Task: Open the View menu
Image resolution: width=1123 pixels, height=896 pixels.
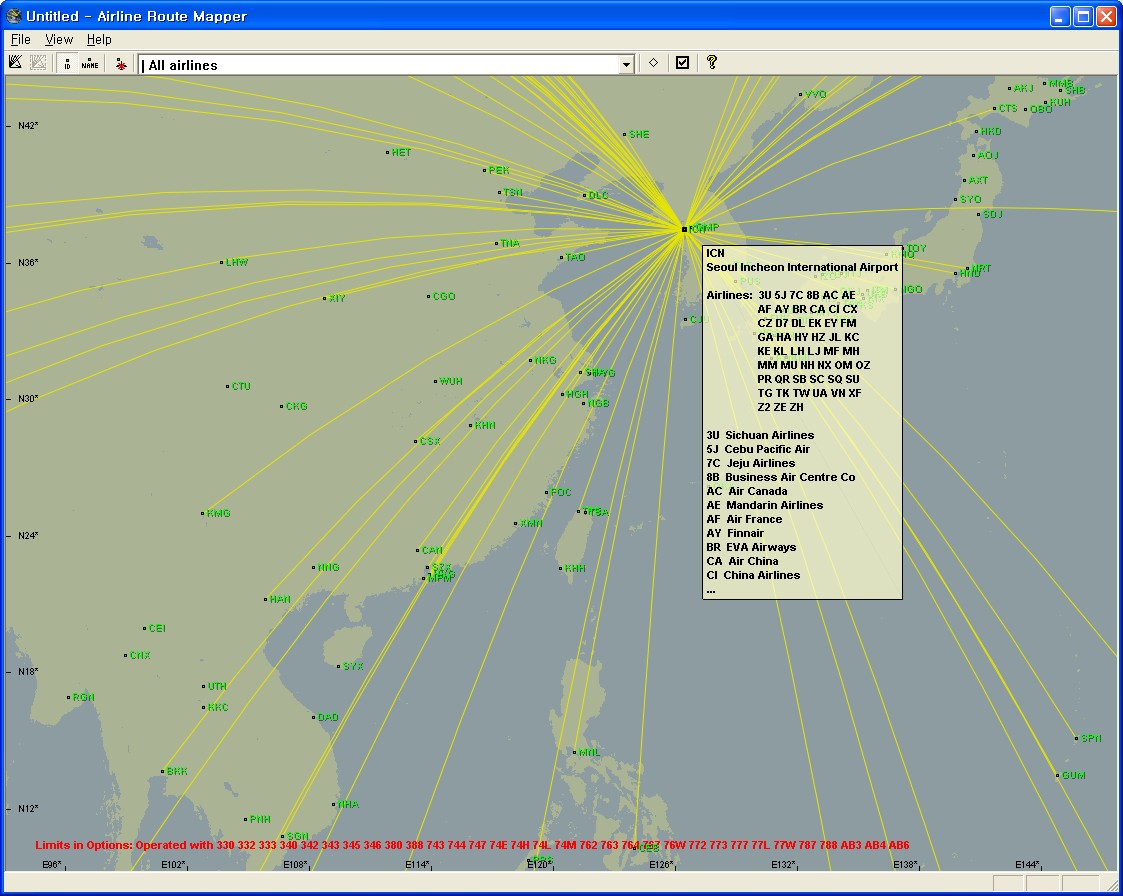Action: tap(58, 39)
